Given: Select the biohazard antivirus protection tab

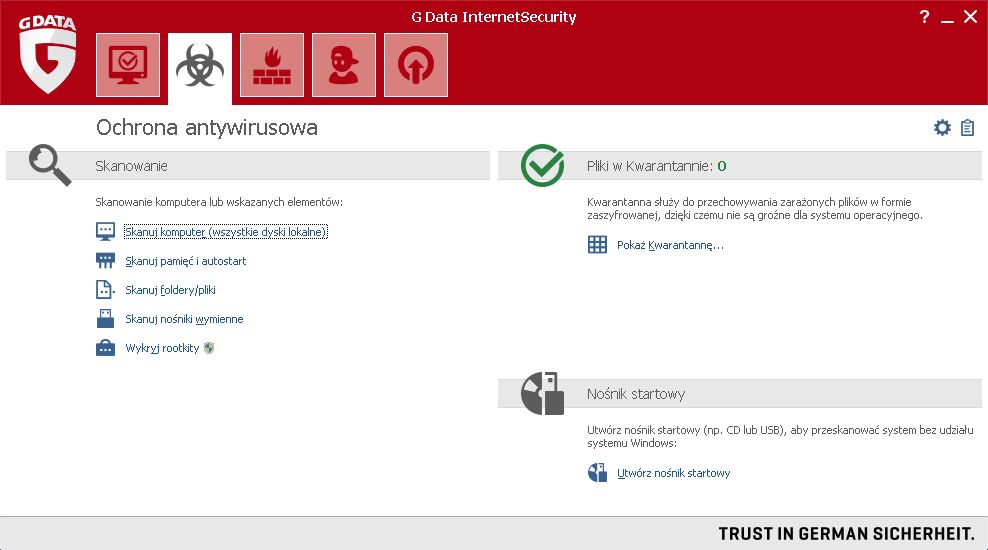Looking at the screenshot, I should 200,66.
